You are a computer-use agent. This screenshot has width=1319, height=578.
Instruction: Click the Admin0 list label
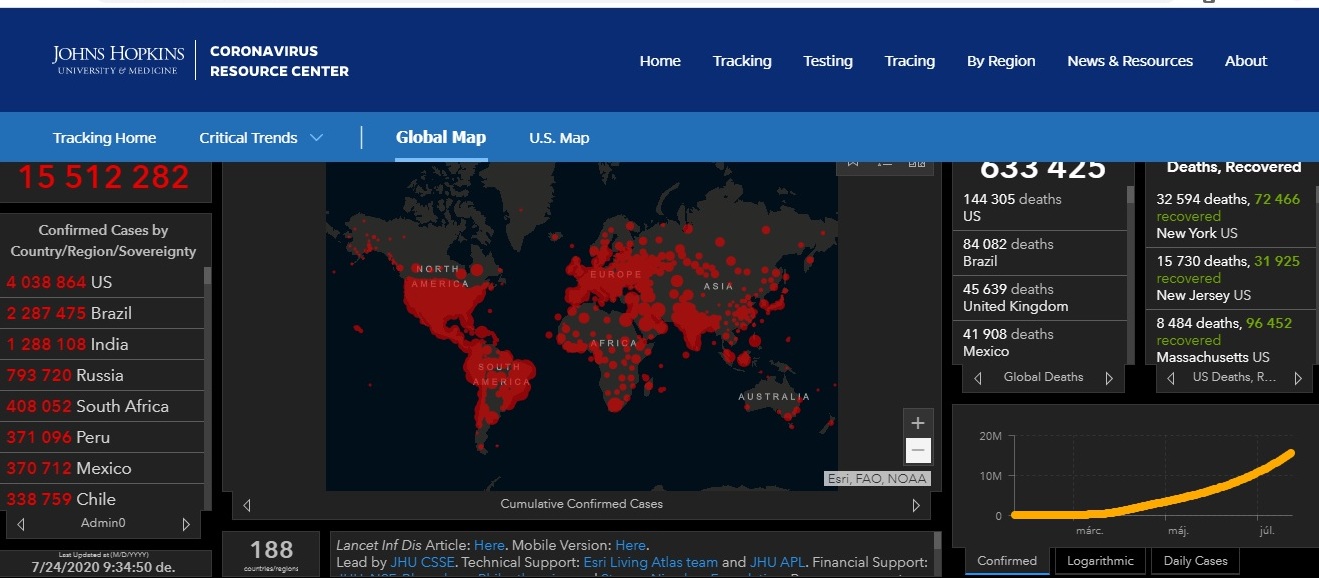[x=103, y=523]
